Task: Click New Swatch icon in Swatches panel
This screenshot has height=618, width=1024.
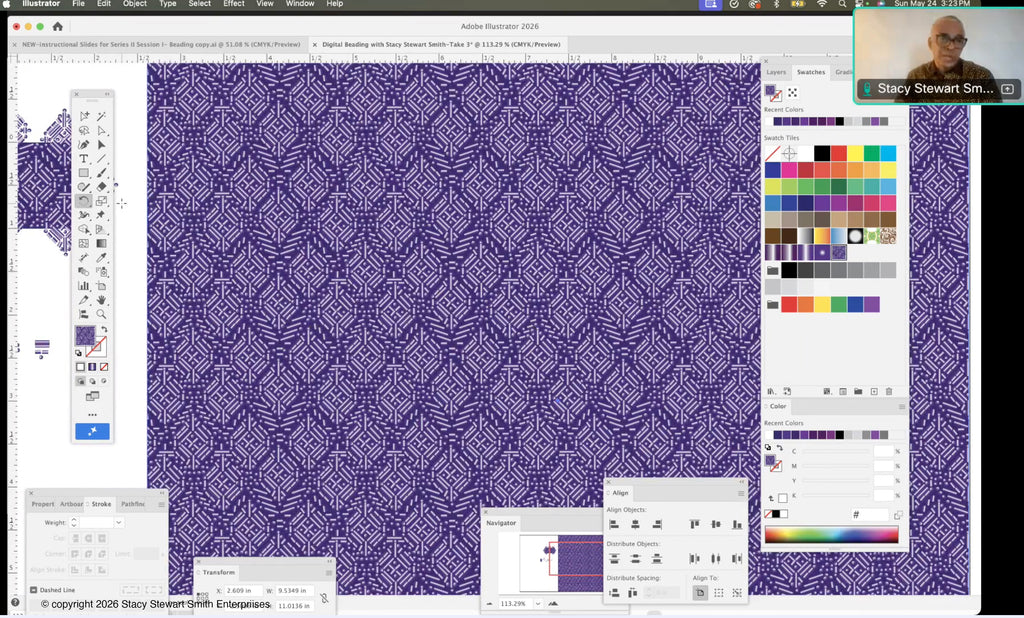Action: (874, 391)
